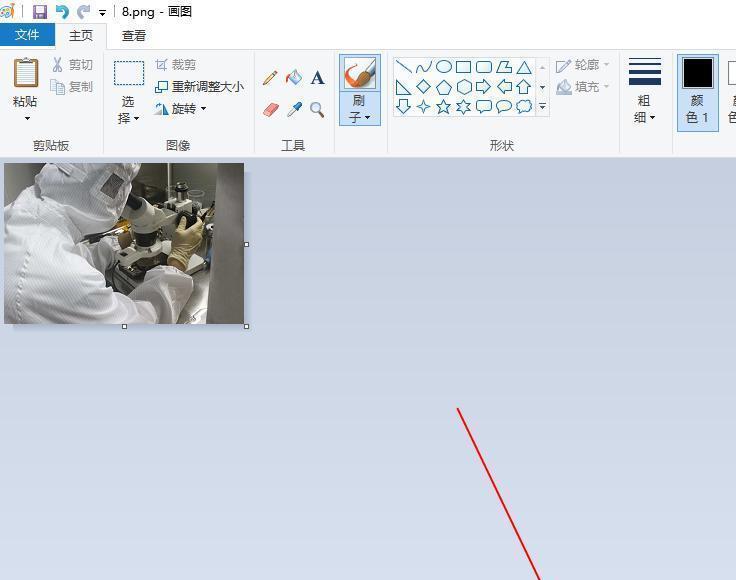Pick the Rounded rectangle shape
Screen dimensions: 736x580
pos(483,67)
